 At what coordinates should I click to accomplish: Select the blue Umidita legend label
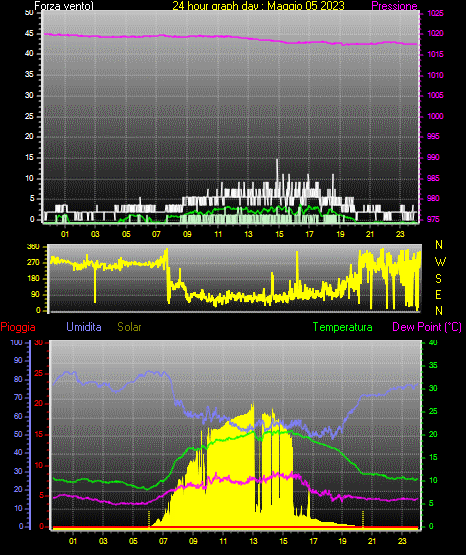[84, 327]
